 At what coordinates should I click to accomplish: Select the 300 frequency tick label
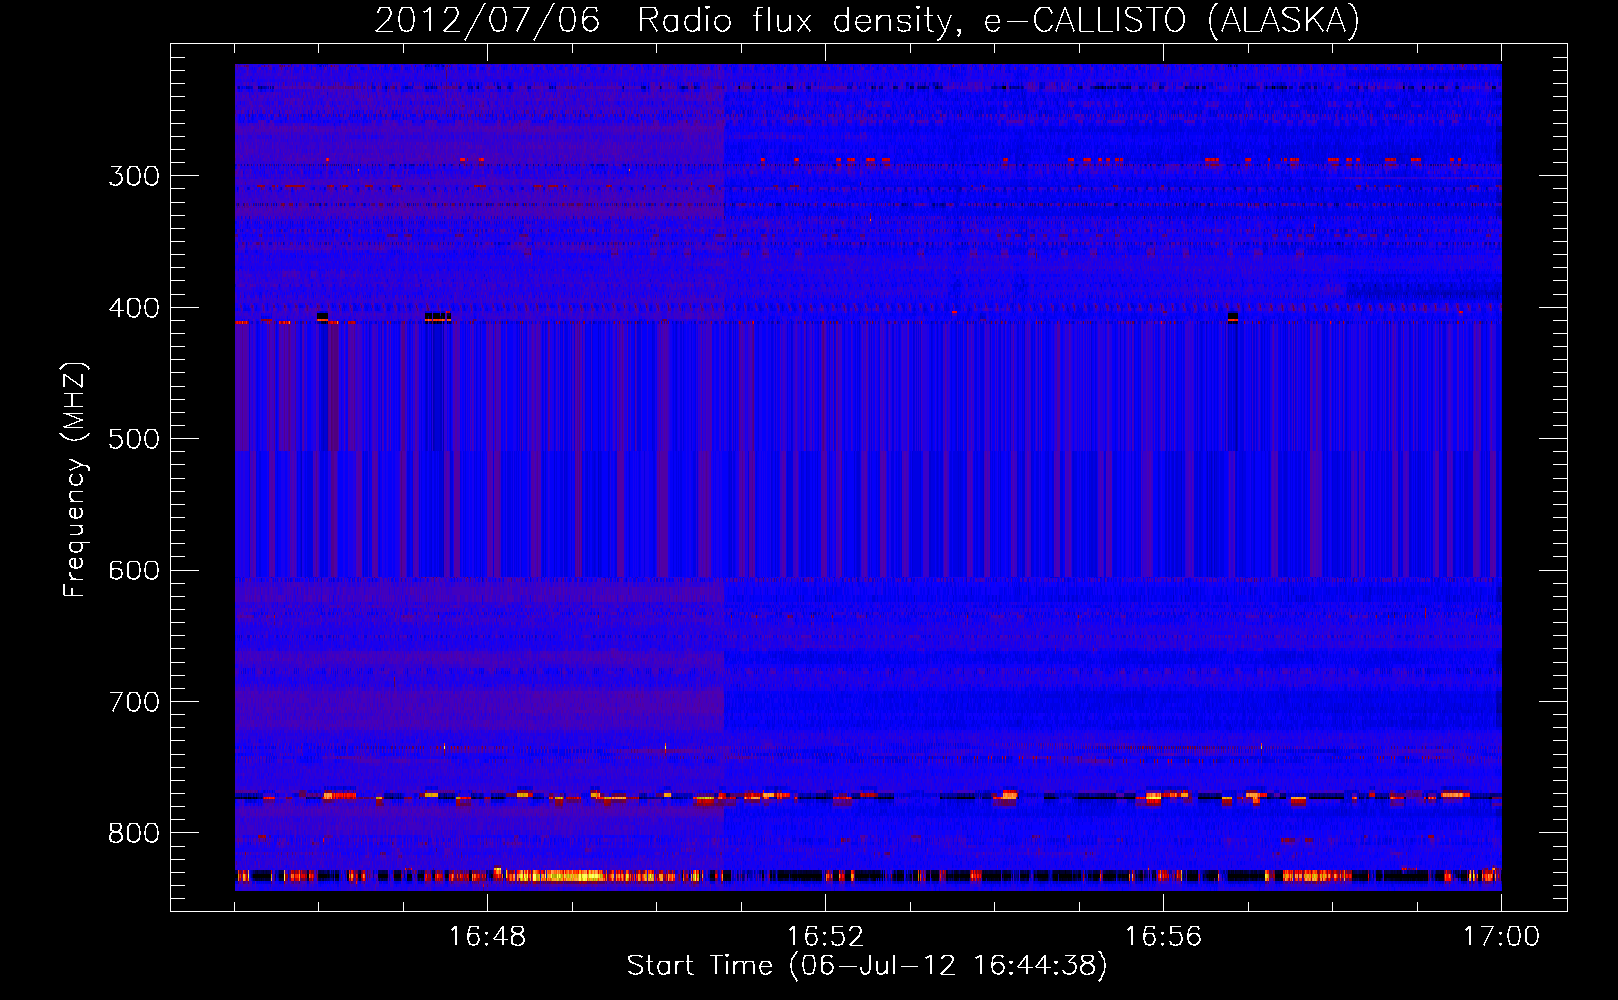[134, 176]
